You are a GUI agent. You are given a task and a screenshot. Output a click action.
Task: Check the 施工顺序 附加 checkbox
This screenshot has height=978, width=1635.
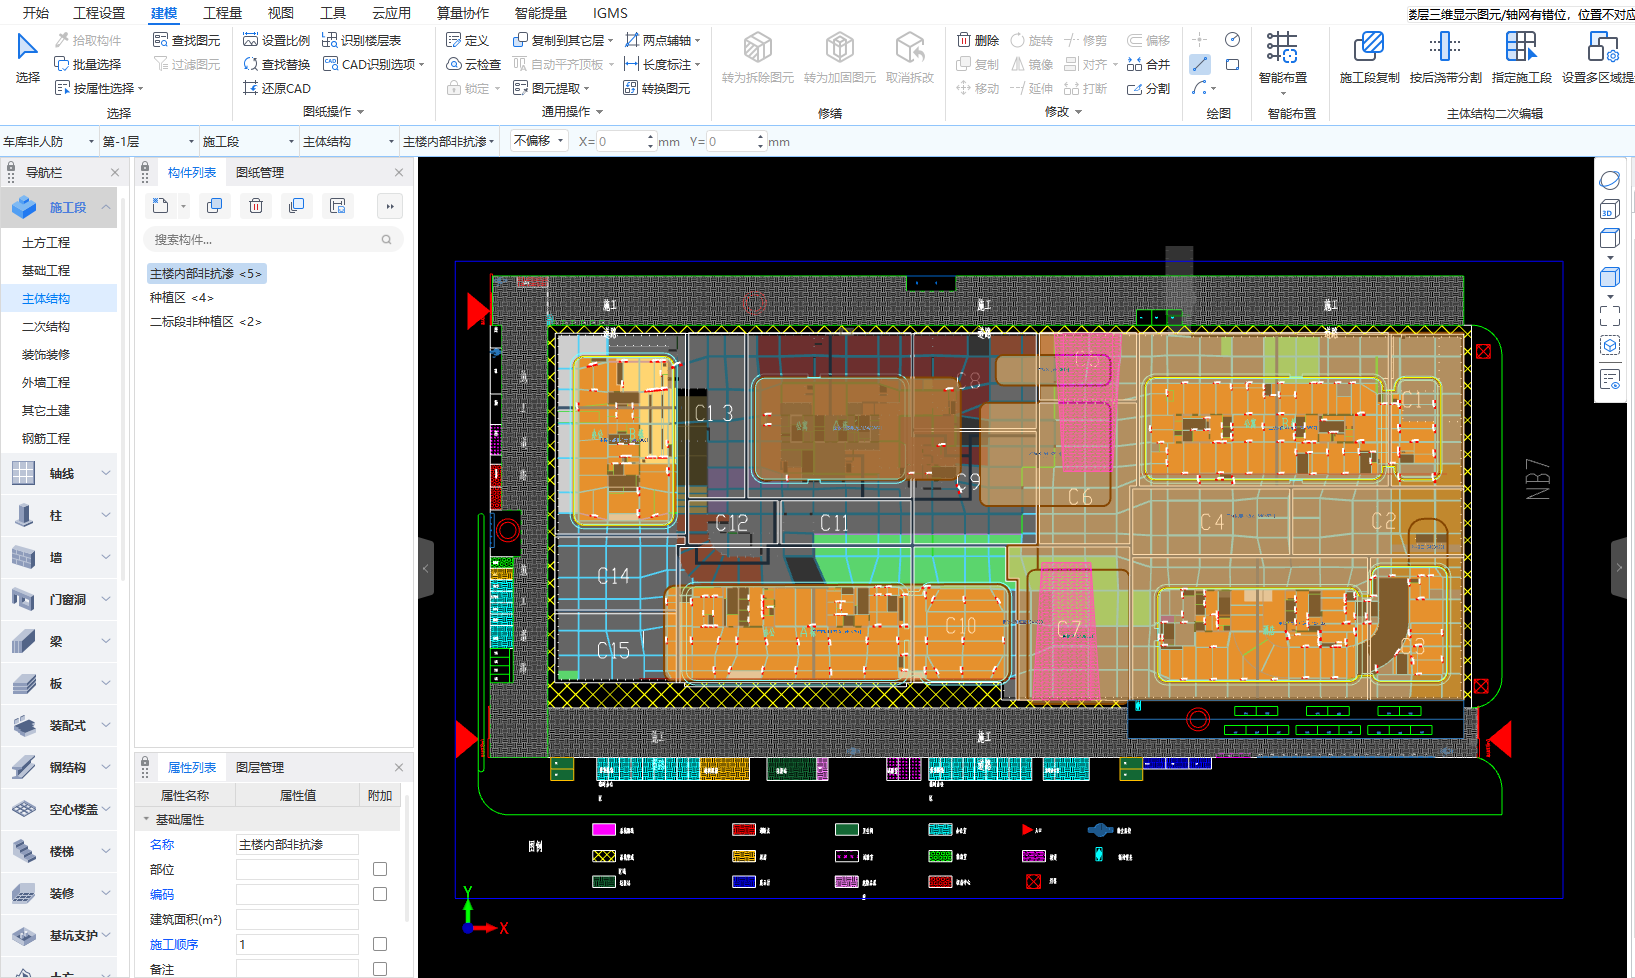[x=380, y=944]
